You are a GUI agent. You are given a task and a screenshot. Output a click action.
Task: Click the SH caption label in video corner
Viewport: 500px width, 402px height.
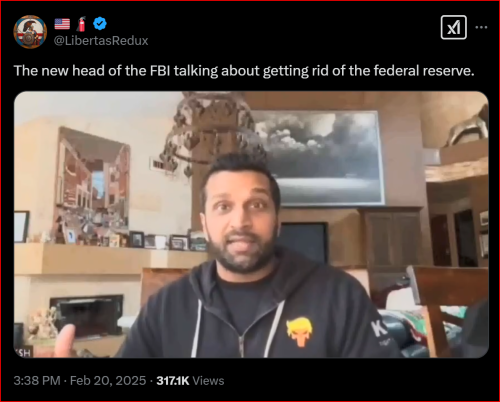[x=24, y=353]
